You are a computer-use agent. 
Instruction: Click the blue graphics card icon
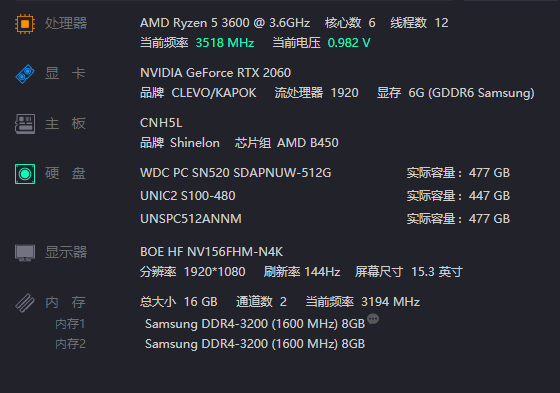click(25, 74)
